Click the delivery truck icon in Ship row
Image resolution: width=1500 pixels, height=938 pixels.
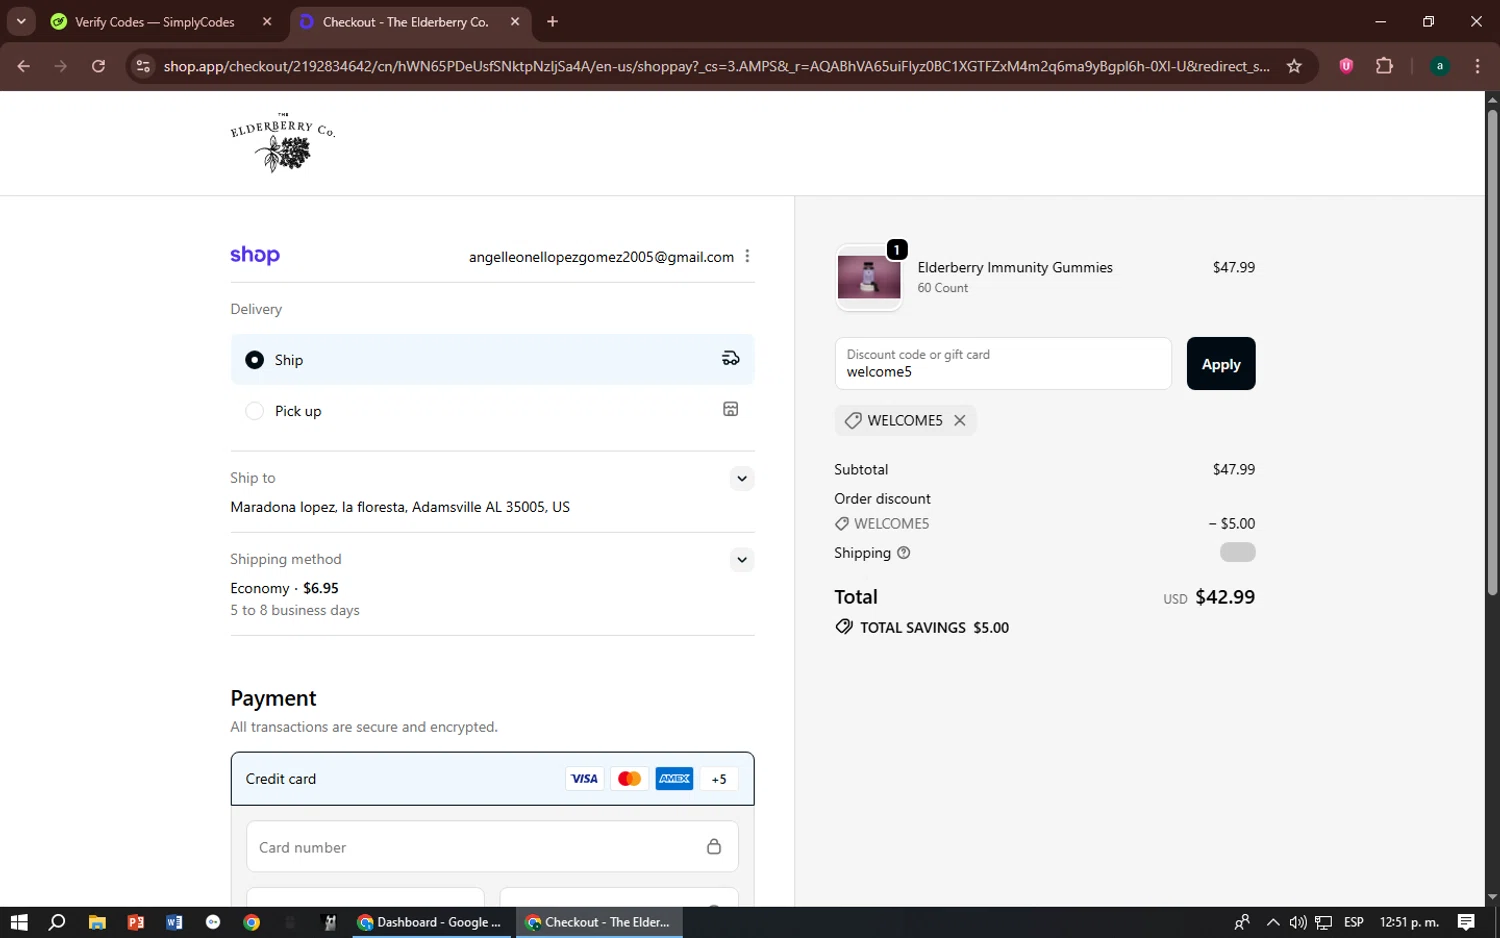coord(731,358)
